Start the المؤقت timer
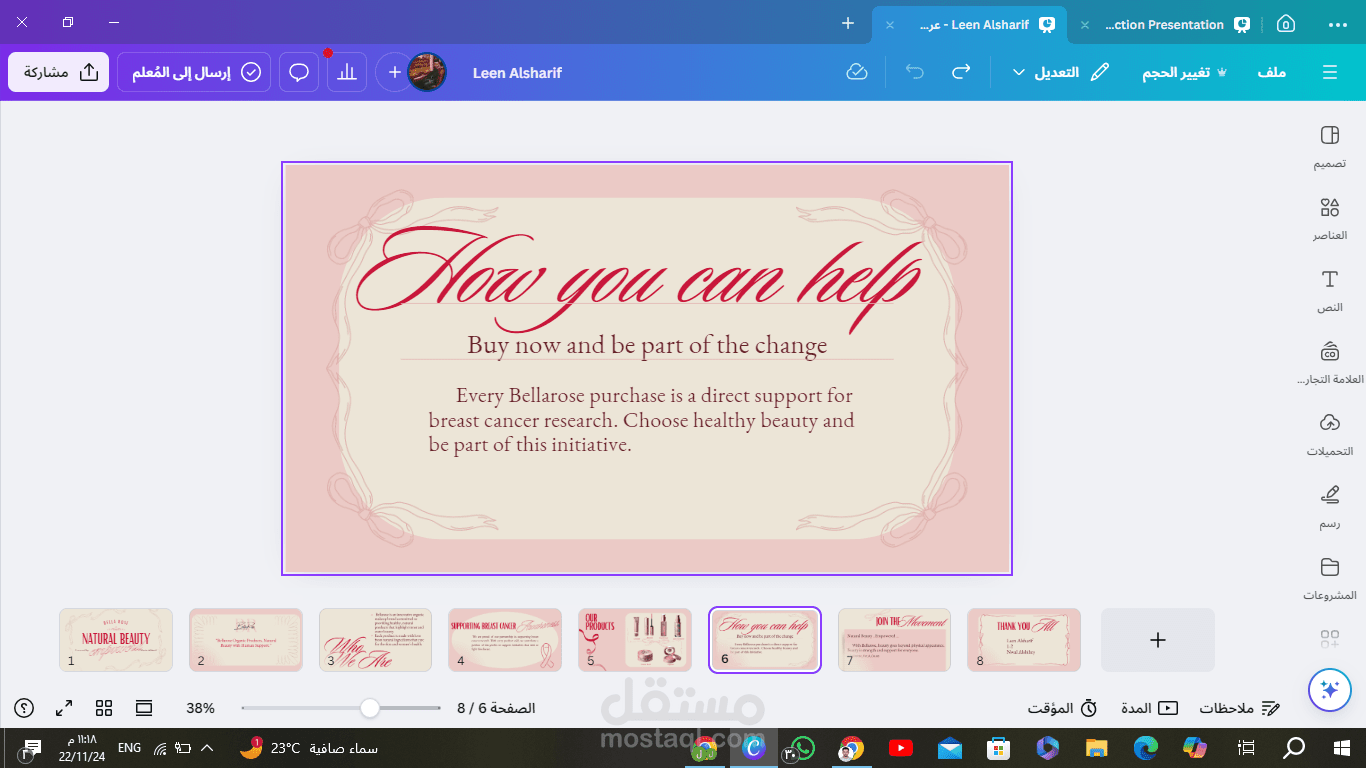The width and height of the screenshot is (1366, 768). pos(1063,708)
